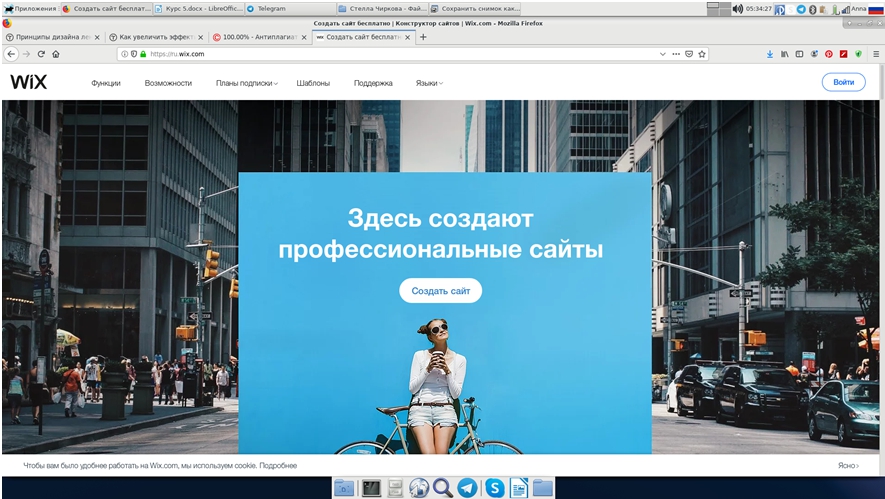885x499 pixels.
Task: Go back using browser back arrow
Action: (11, 54)
